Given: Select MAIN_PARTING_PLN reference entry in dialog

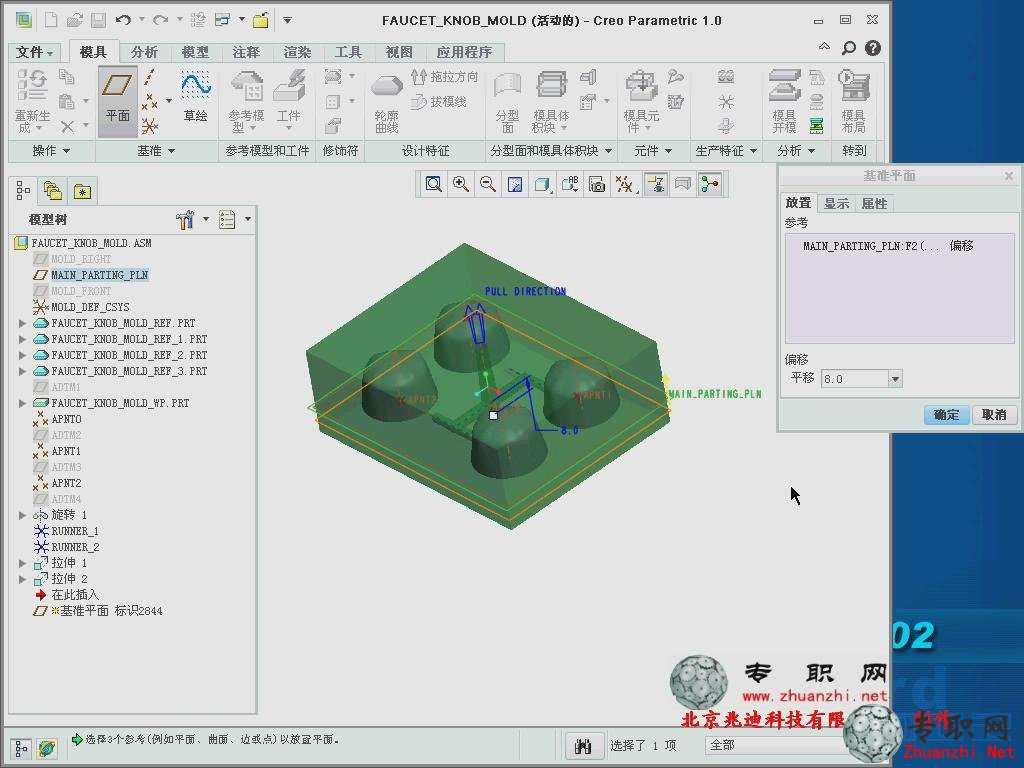Looking at the screenshot, I should click(x=888, y=246).
